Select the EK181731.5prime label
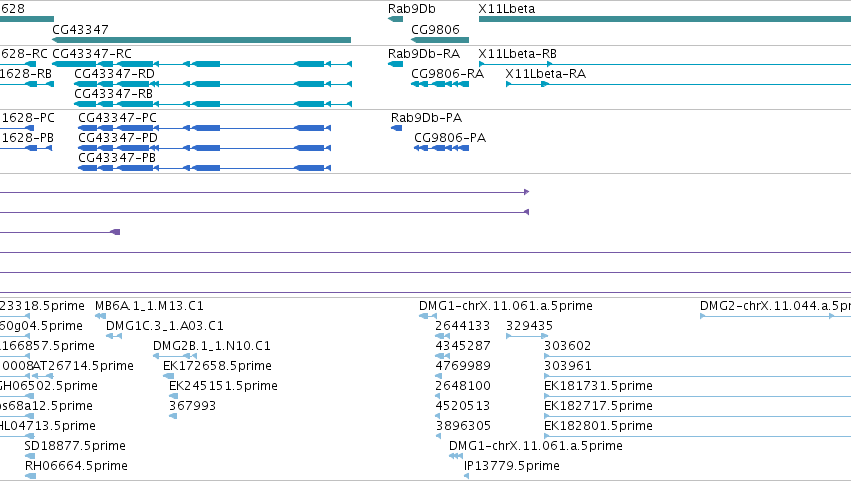 click(598, 386)
